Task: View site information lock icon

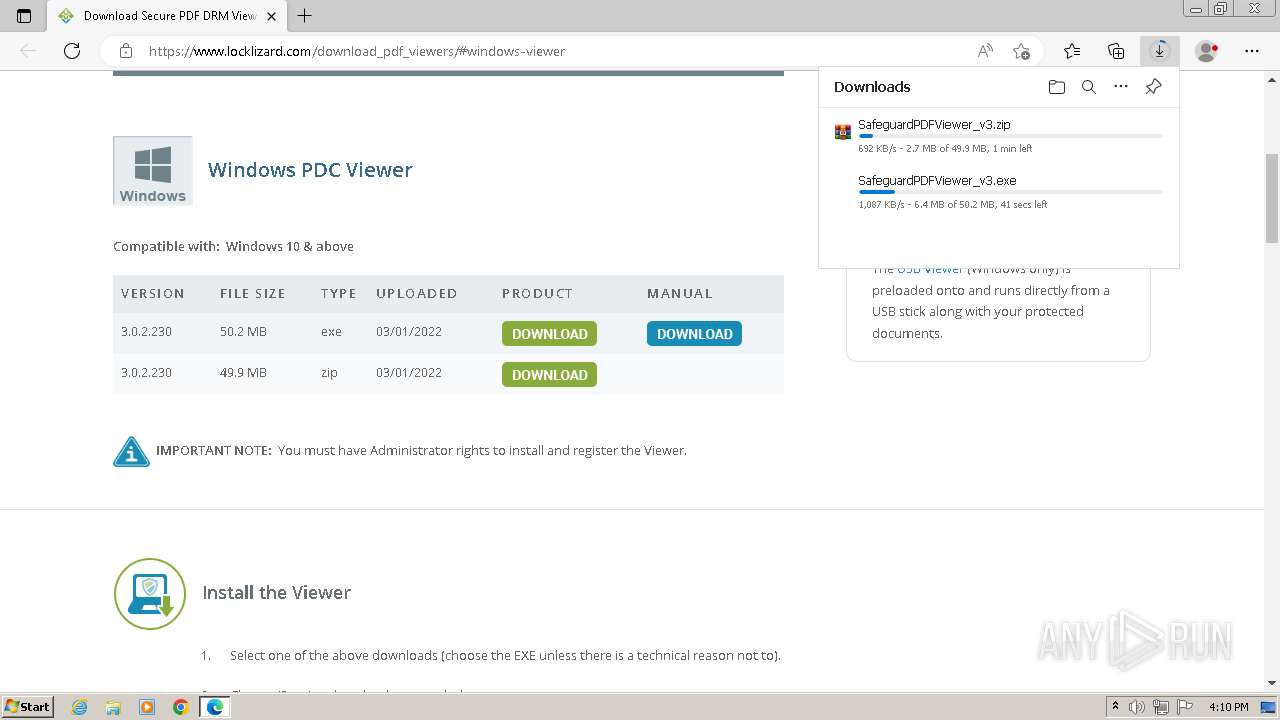Action: [126, 51]
